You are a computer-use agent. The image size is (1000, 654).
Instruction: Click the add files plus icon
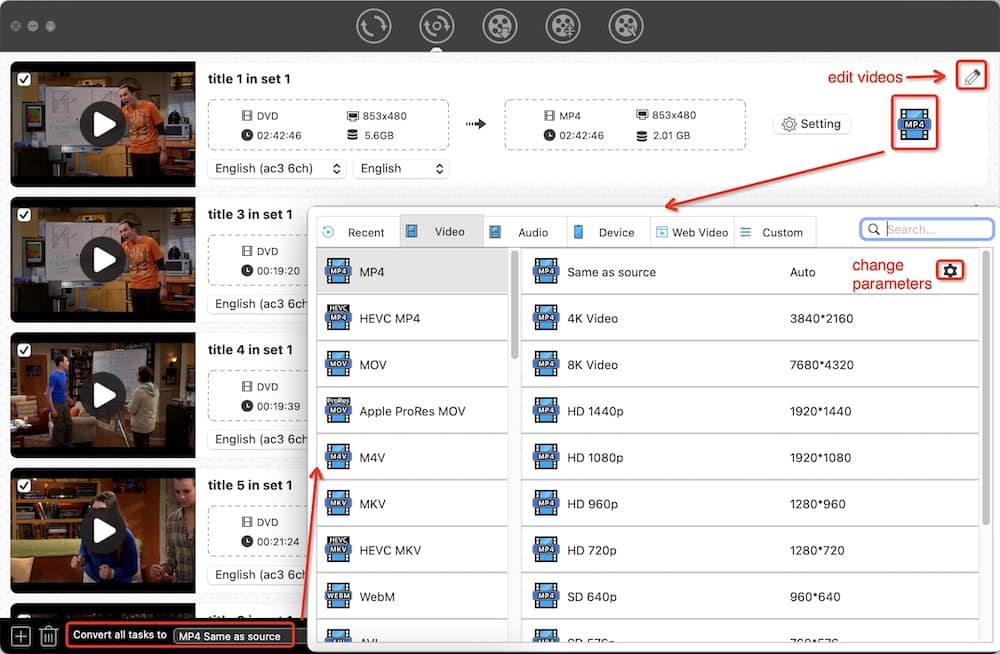[x=19, y=634]
